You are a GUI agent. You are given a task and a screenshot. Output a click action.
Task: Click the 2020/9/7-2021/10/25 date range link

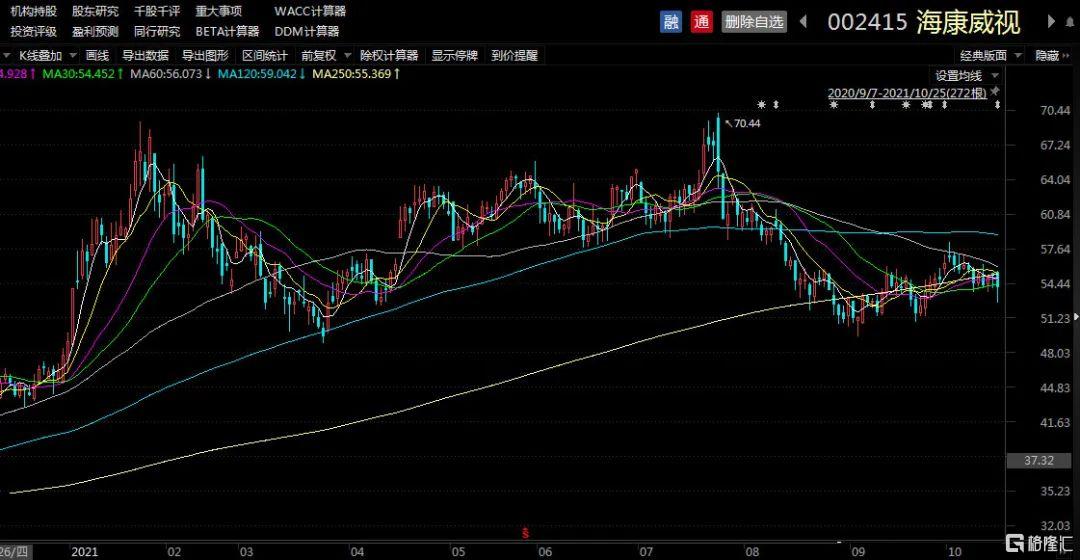(x=907, y=93)
